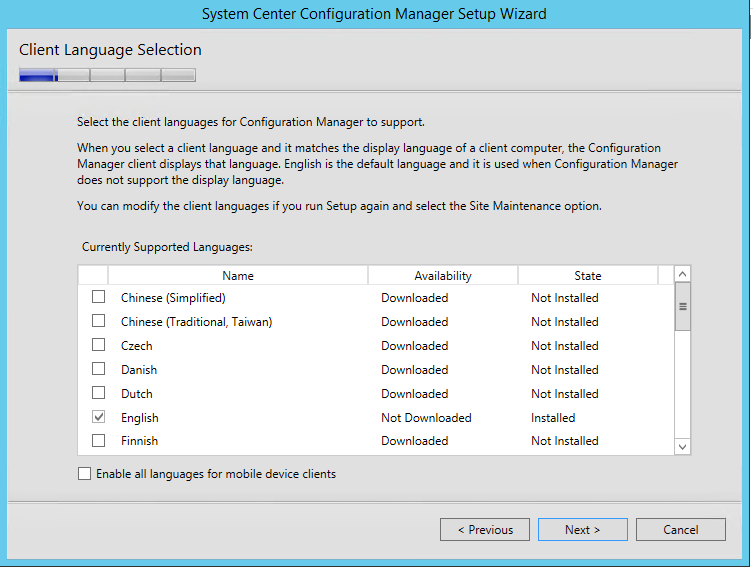Click the Next button
The width and height of the screenshot is (753, 568).
coord(583,530)
